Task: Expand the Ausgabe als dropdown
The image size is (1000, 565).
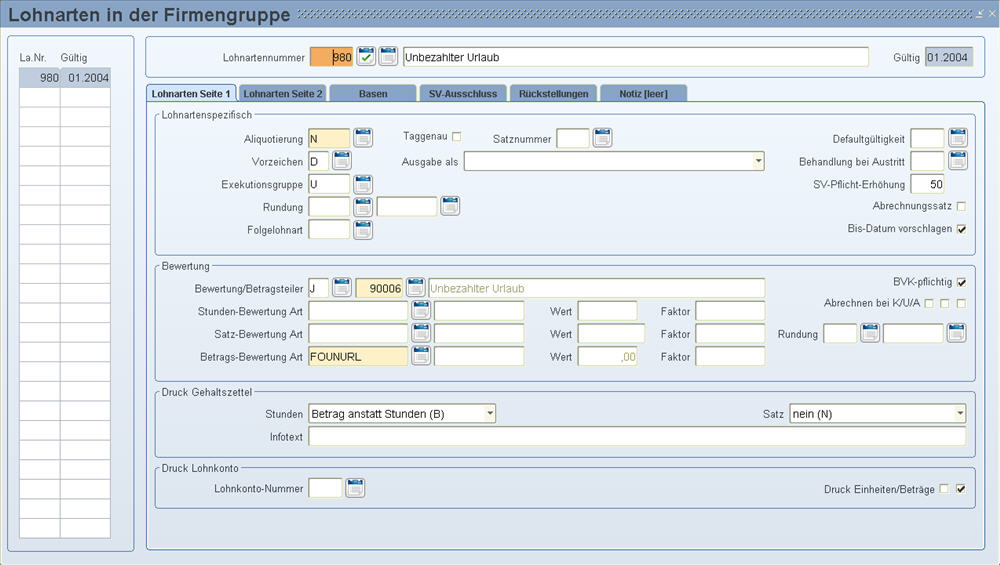Action: (x=758, y=161)
